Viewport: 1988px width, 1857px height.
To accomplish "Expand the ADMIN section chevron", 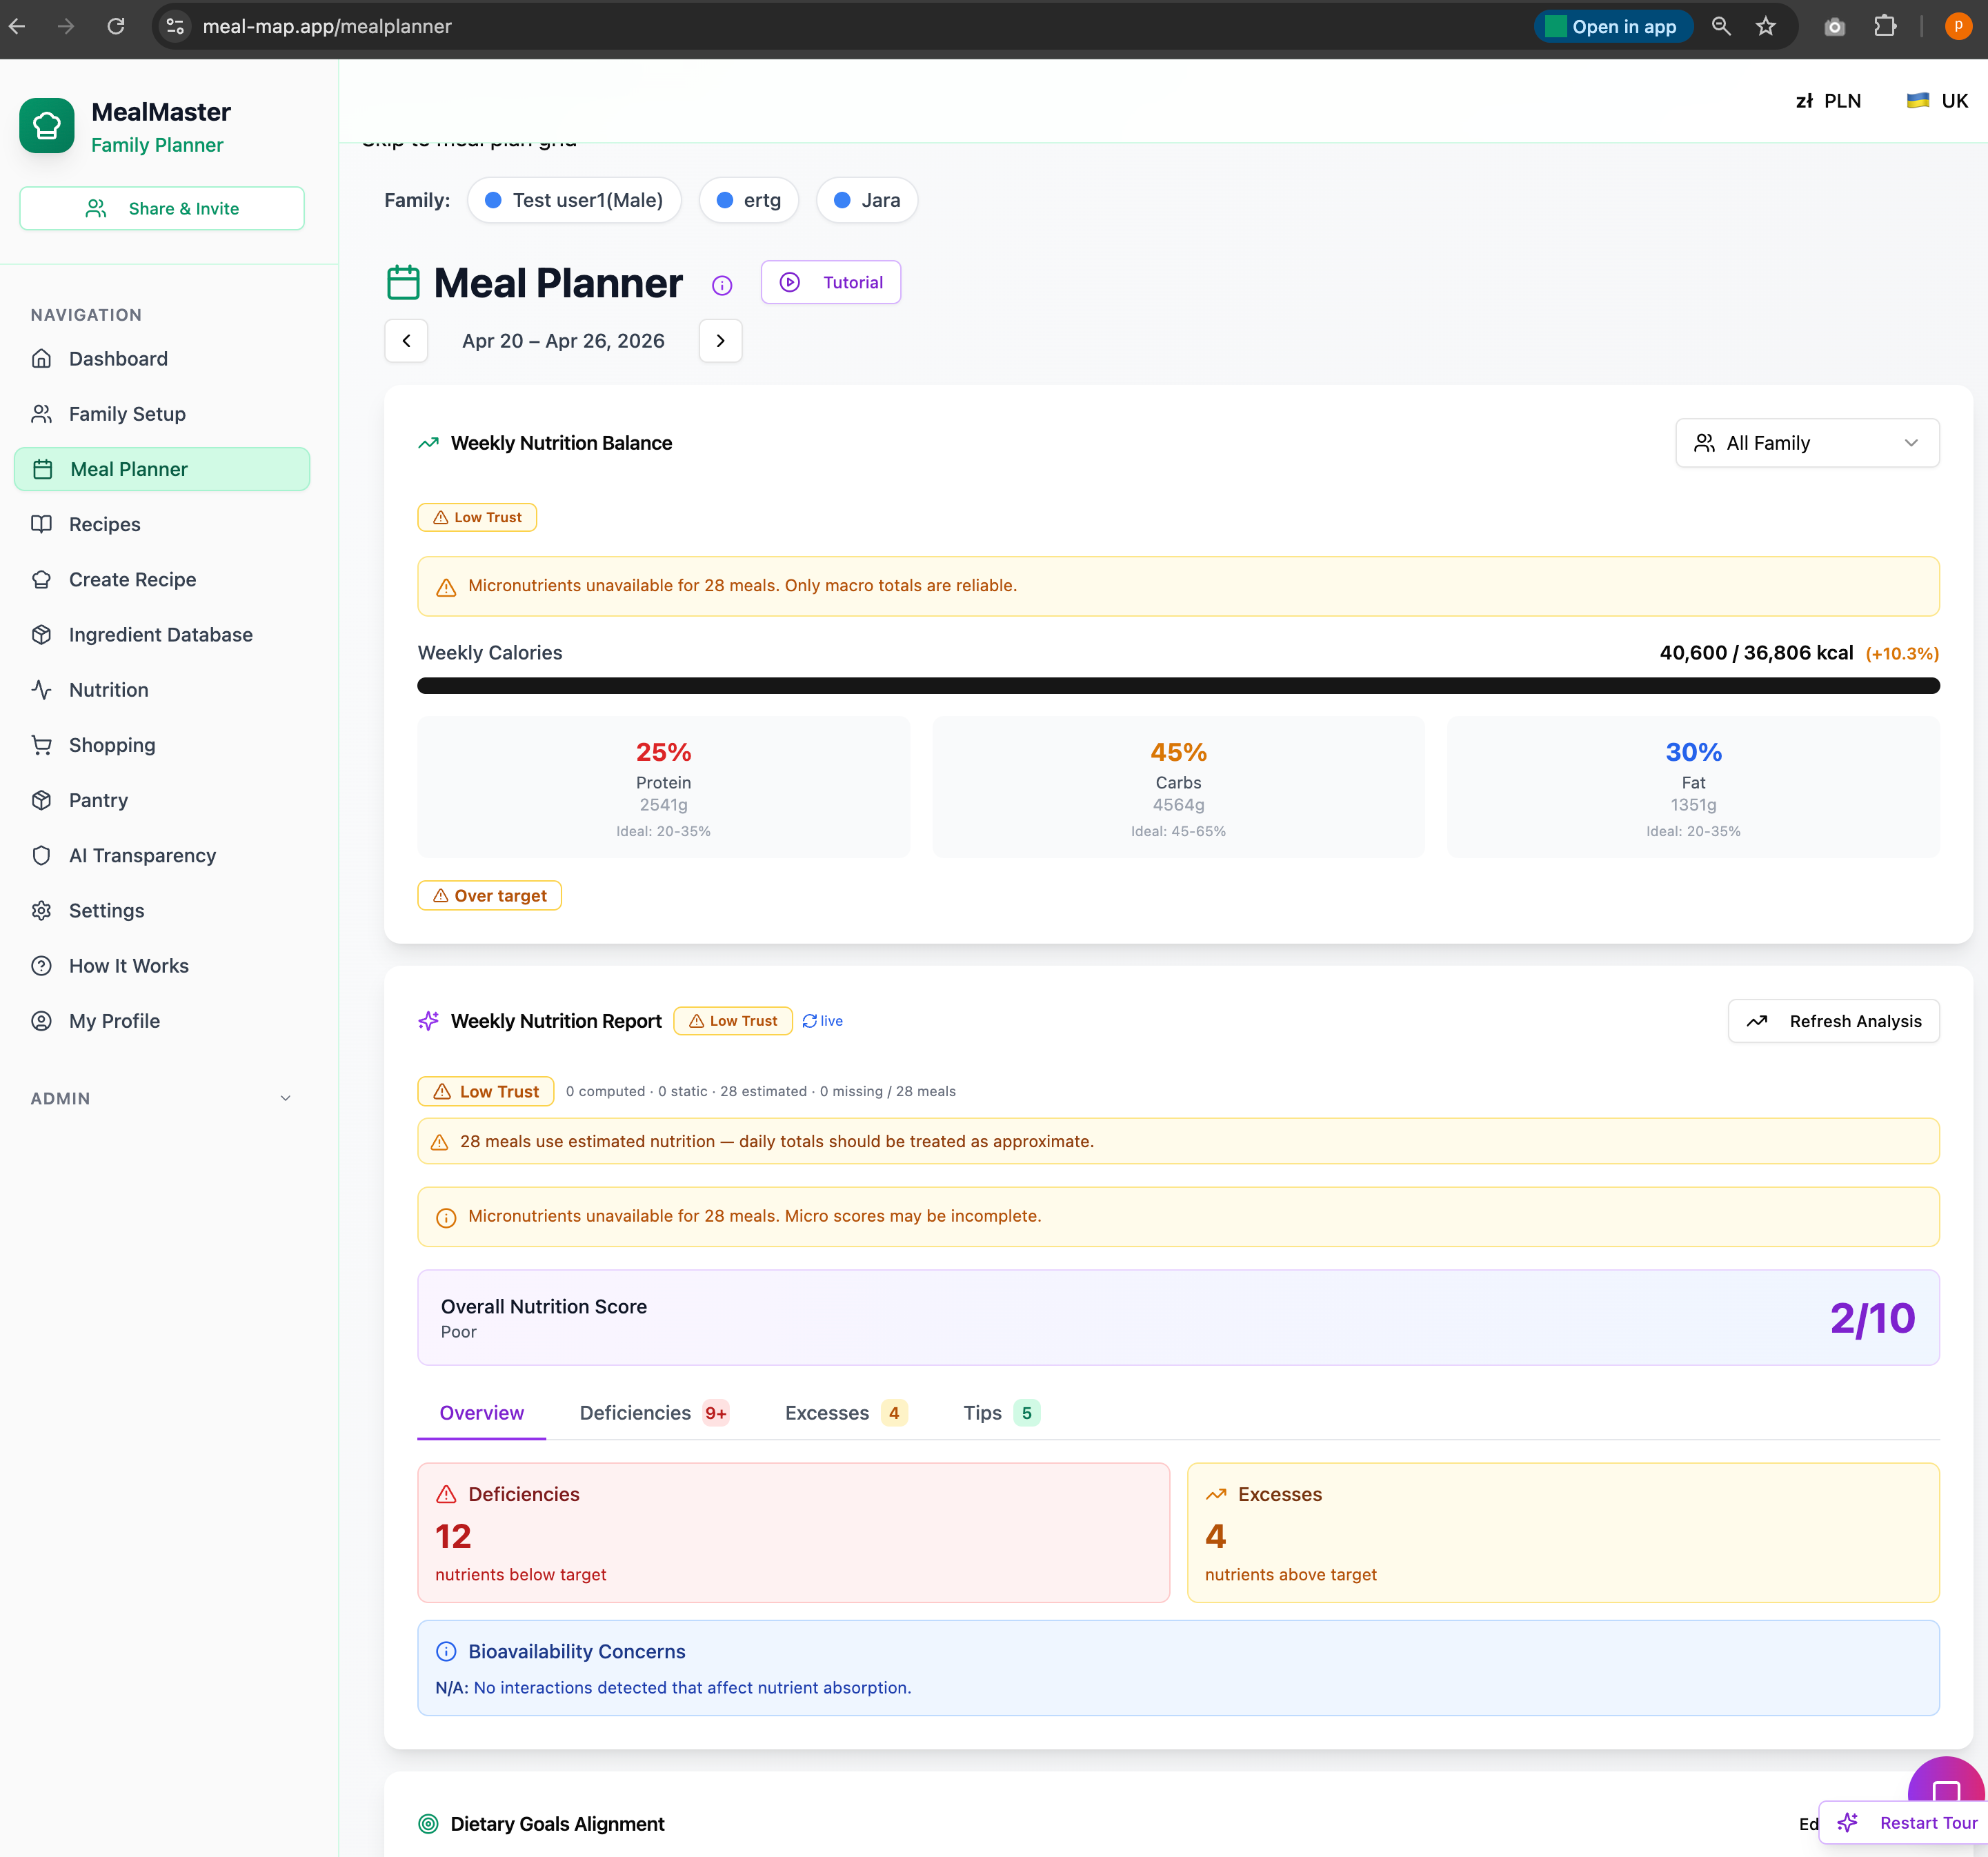I will point(286,1098).
